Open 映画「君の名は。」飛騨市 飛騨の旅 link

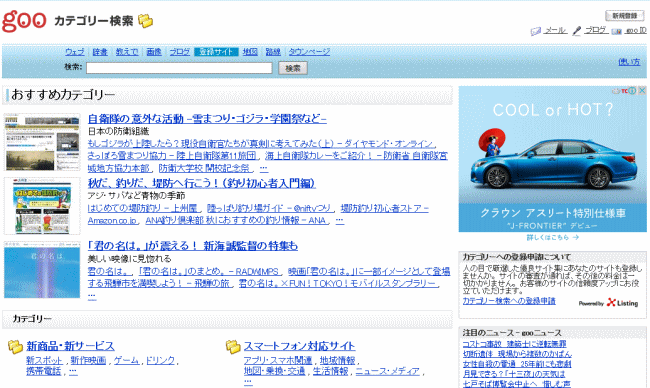(x=269, y=278)
